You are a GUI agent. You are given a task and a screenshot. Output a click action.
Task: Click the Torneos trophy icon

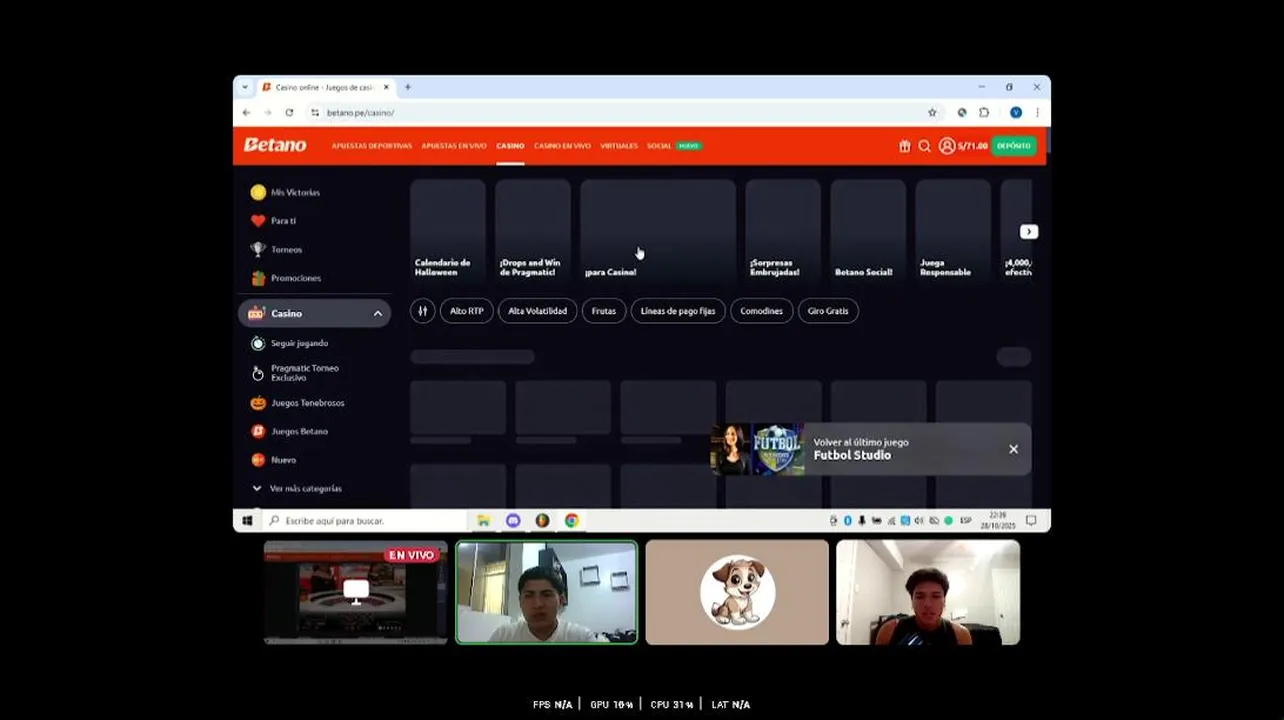[x=258, y=250]
